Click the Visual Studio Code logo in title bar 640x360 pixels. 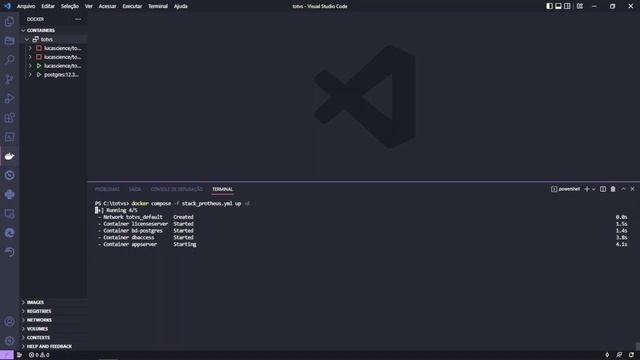(7, 6)
